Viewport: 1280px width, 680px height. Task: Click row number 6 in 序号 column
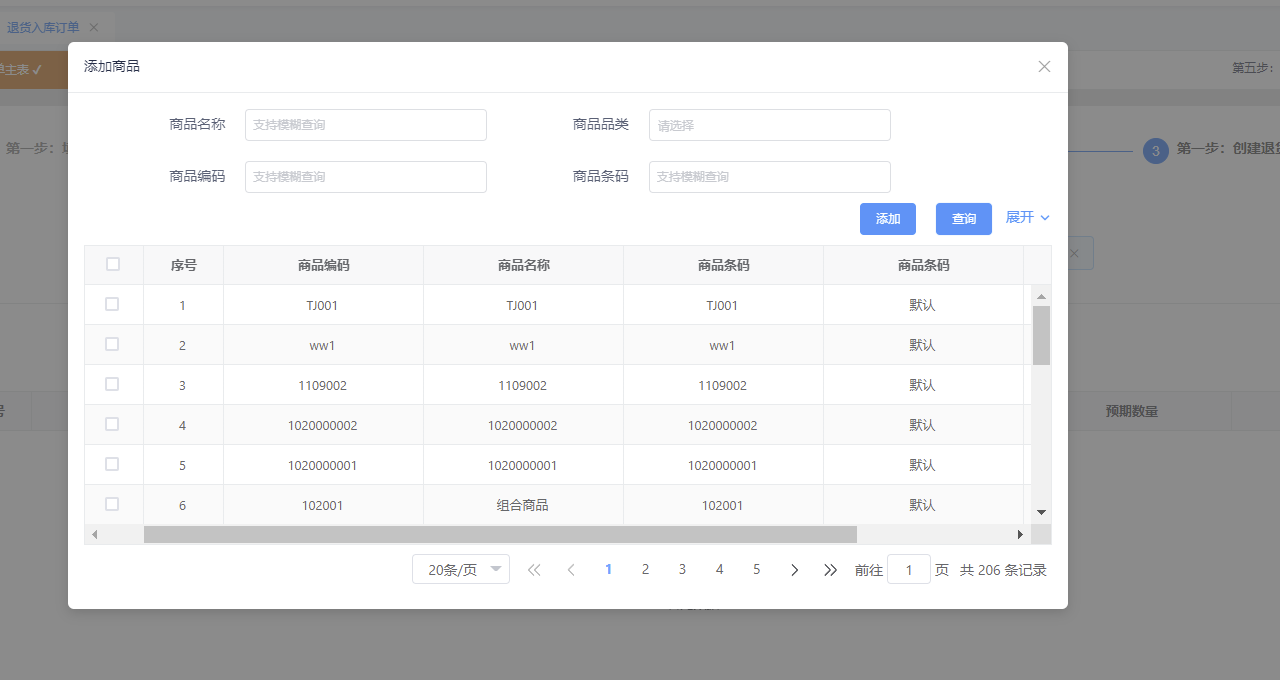tap(182, 505)
